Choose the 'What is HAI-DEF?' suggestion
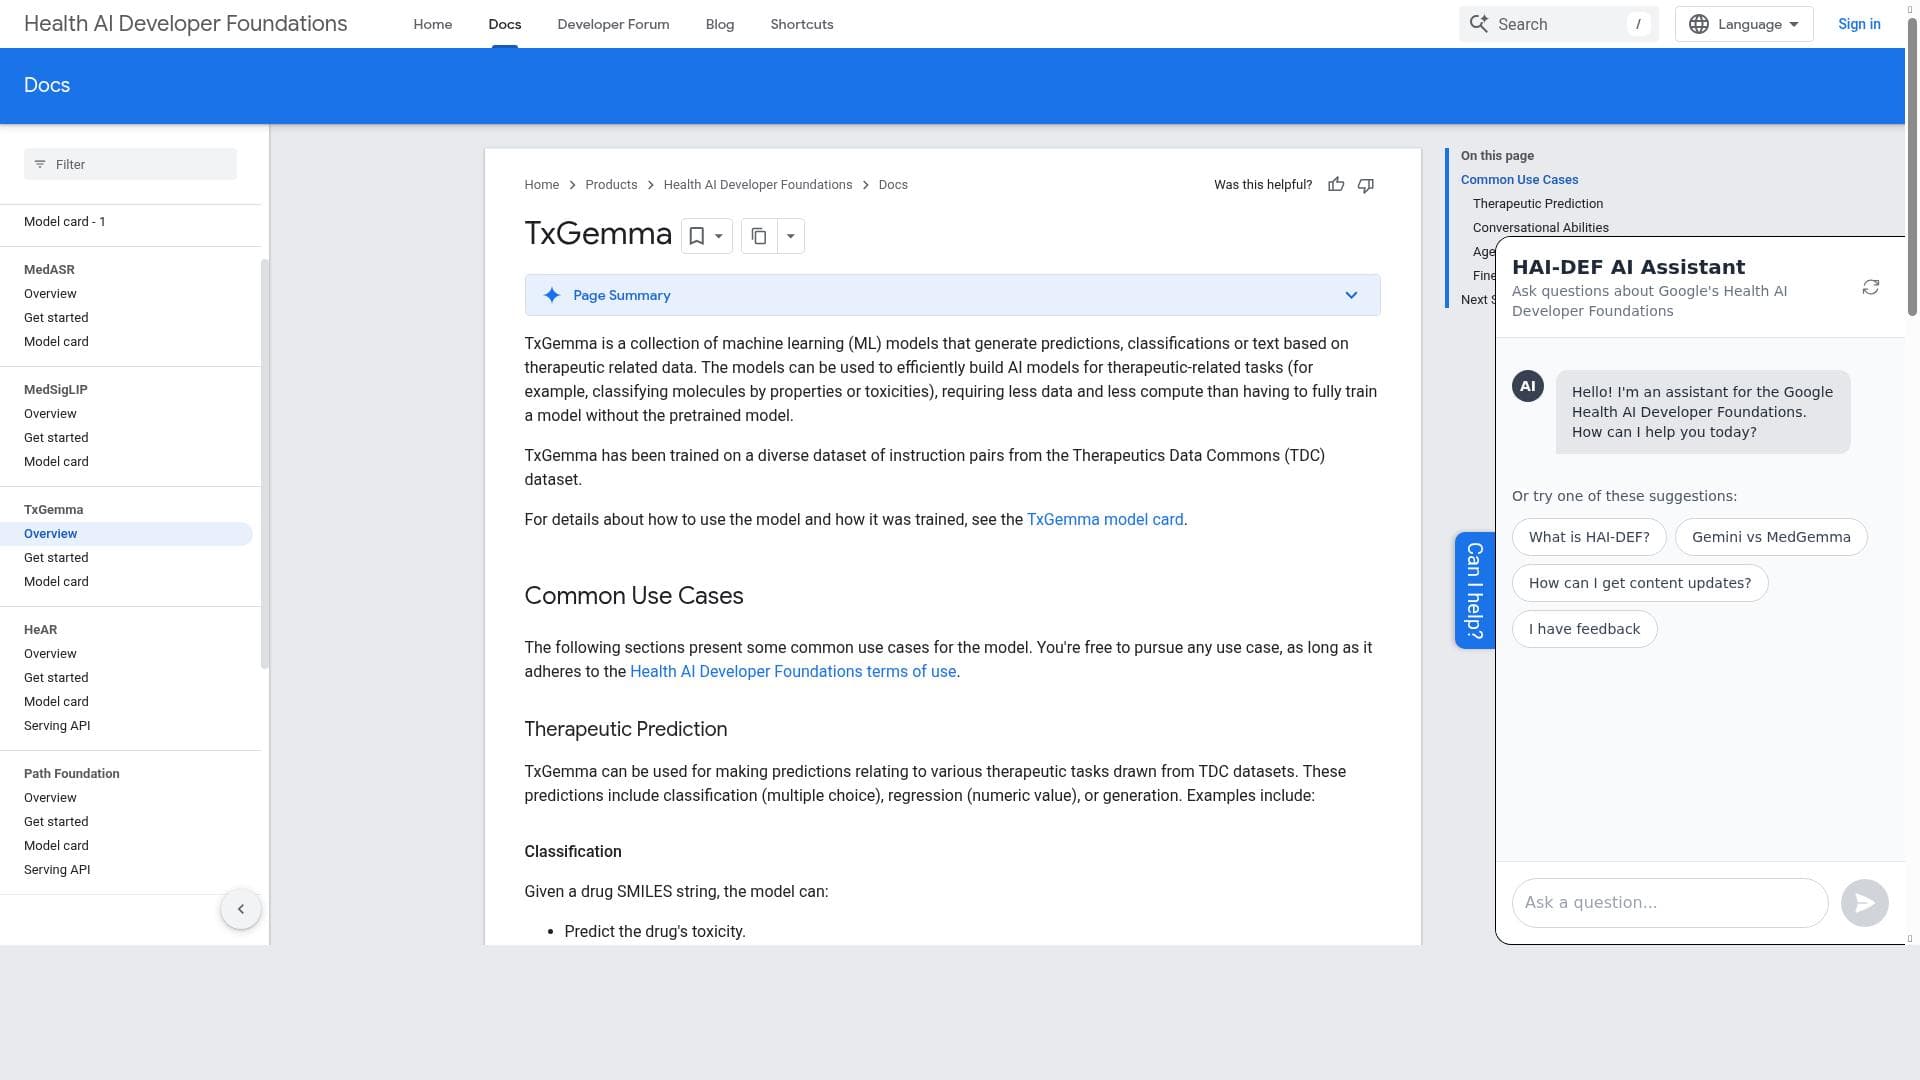1920x1080 pixels. pos(1589,537)
